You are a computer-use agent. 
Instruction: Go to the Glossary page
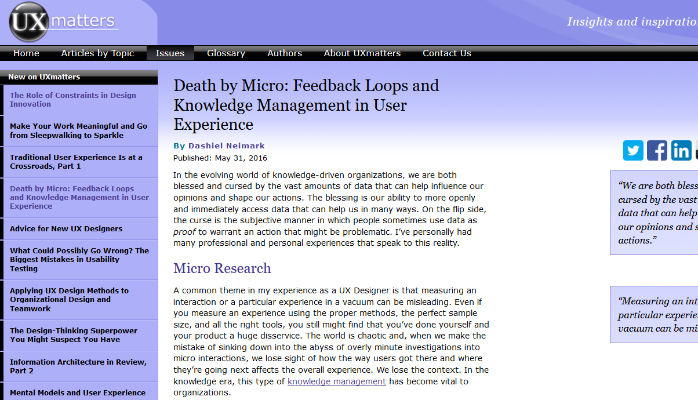(x=226, y=53)
